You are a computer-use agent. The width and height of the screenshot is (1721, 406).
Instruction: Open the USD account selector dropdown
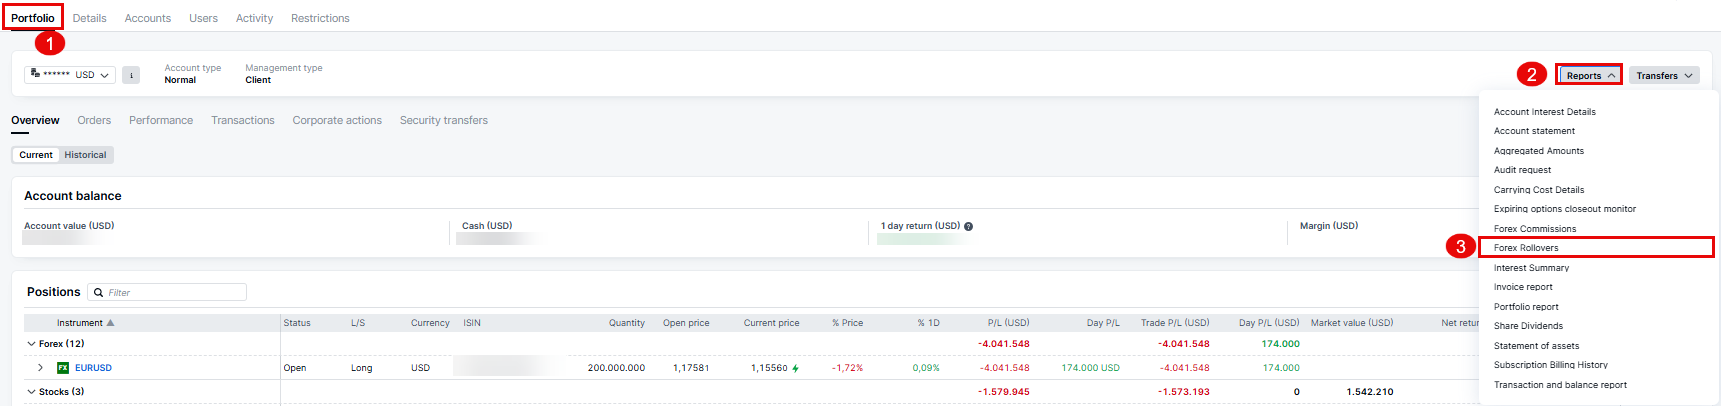tap(70, 75)
